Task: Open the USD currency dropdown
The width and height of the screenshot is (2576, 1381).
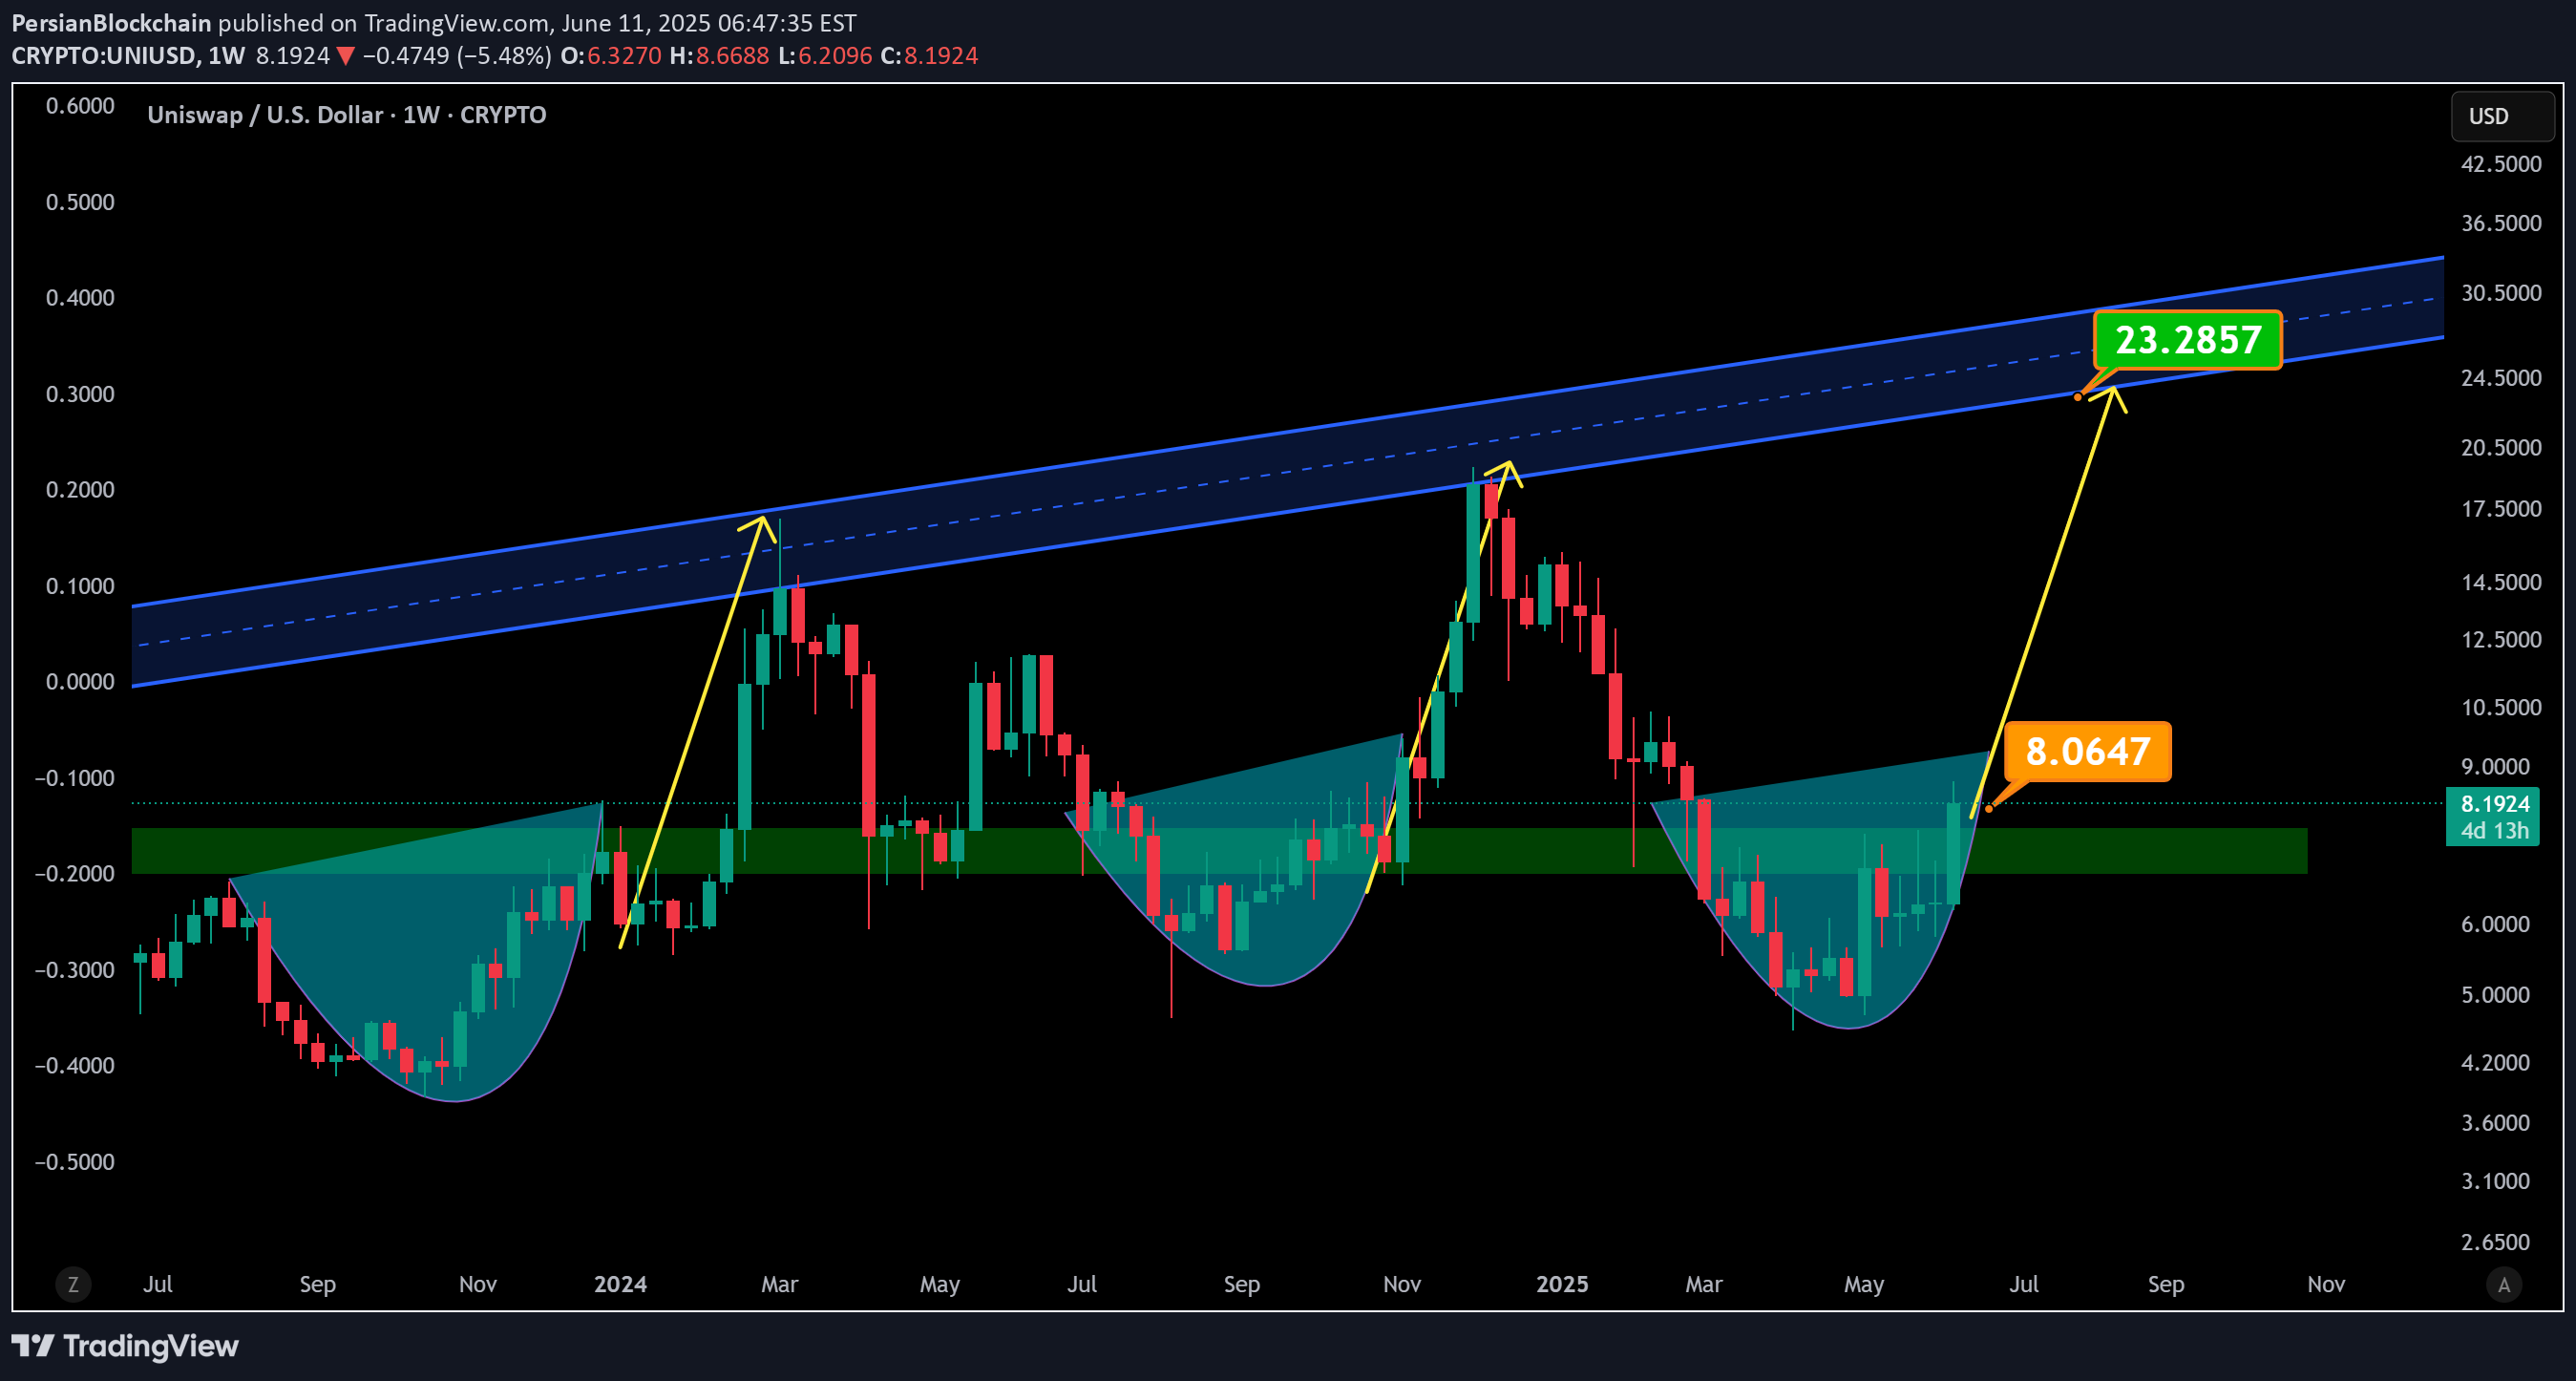Action: click(x=2502, y=116)
